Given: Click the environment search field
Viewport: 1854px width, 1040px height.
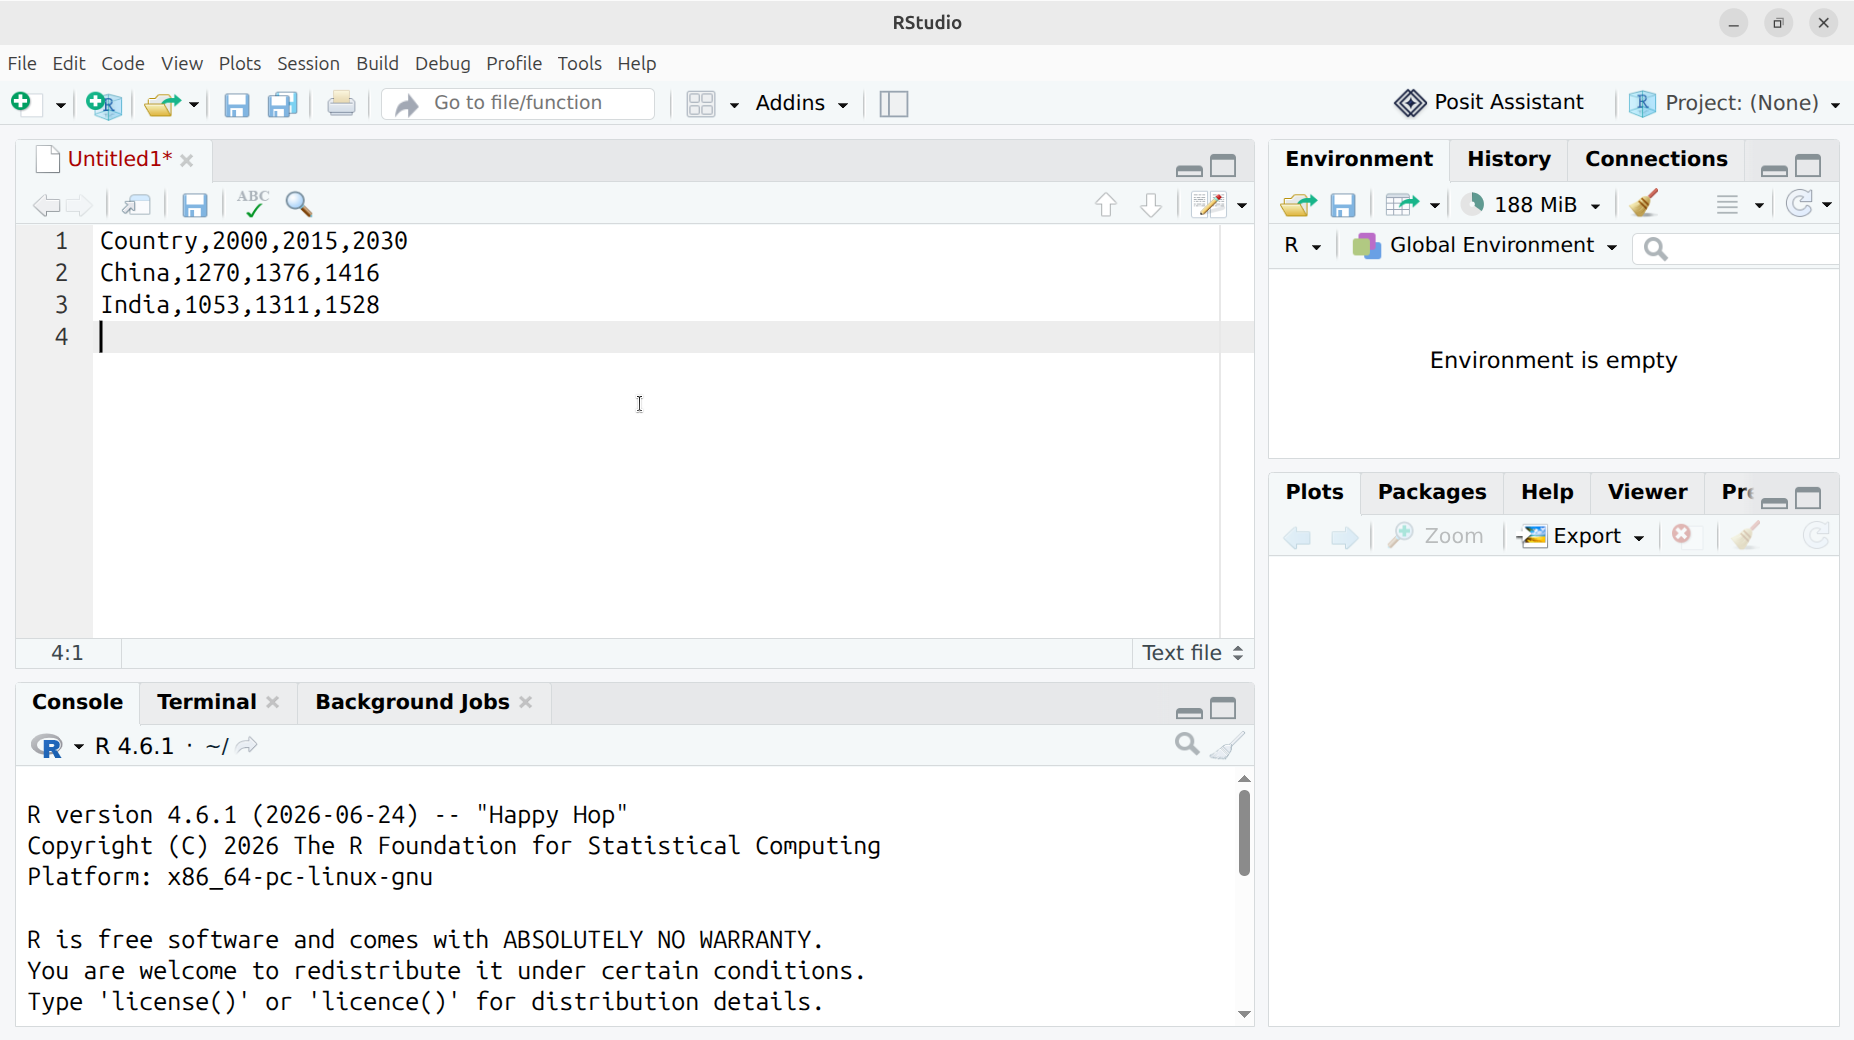Looking at the screenshot, I should point(1737,248).
